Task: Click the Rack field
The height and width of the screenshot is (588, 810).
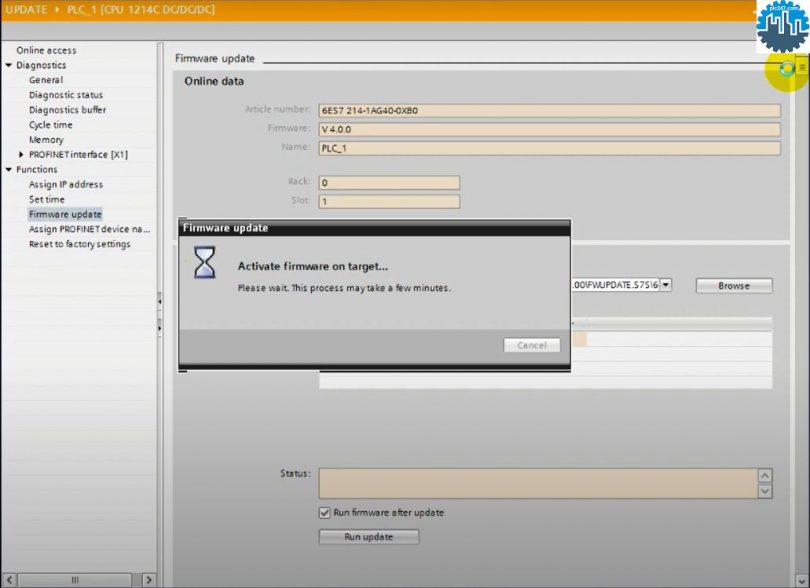Action: (389, 182)
